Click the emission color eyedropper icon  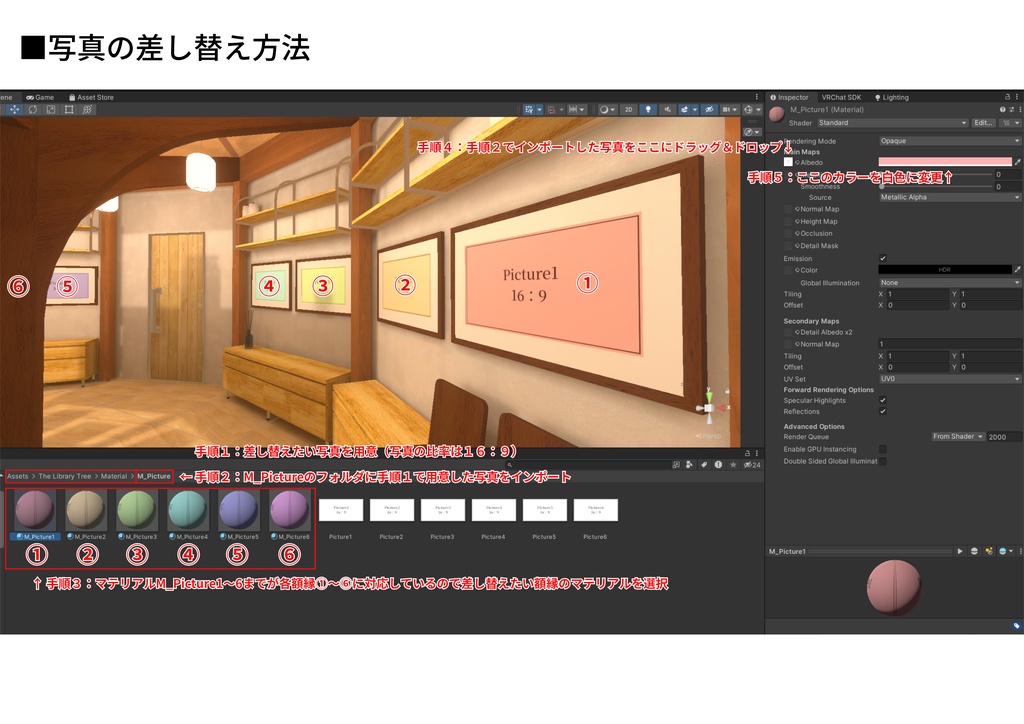point(1017,270)
